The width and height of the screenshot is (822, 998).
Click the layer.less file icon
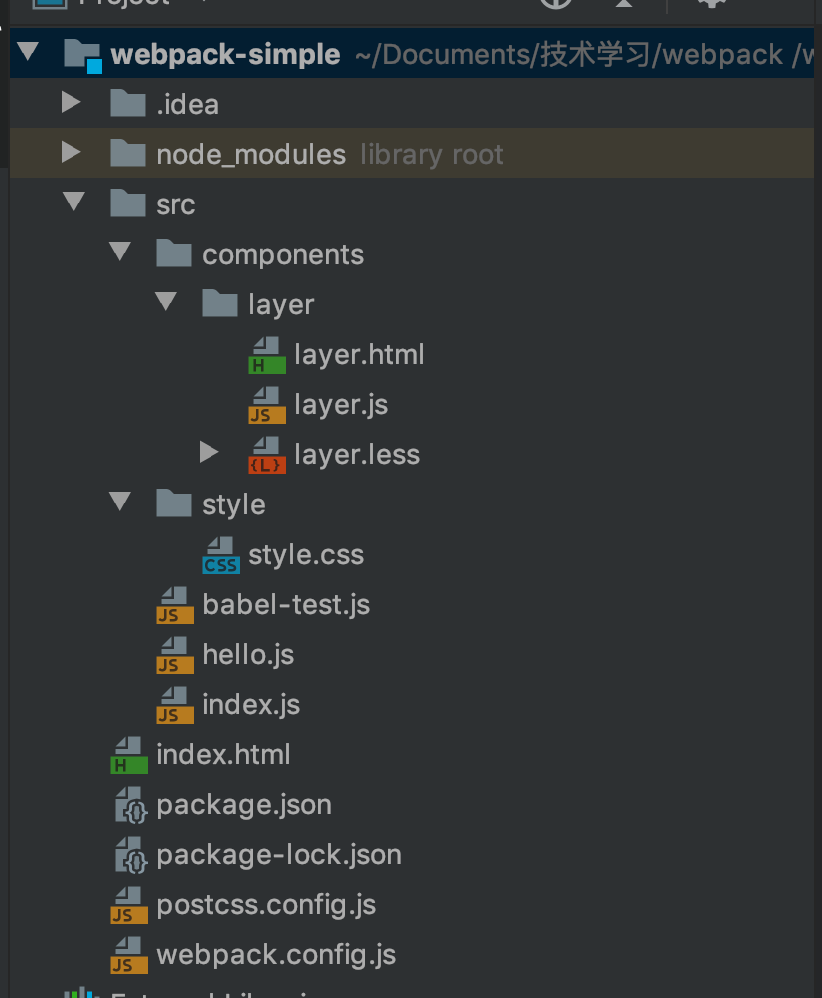pos(266,455)
